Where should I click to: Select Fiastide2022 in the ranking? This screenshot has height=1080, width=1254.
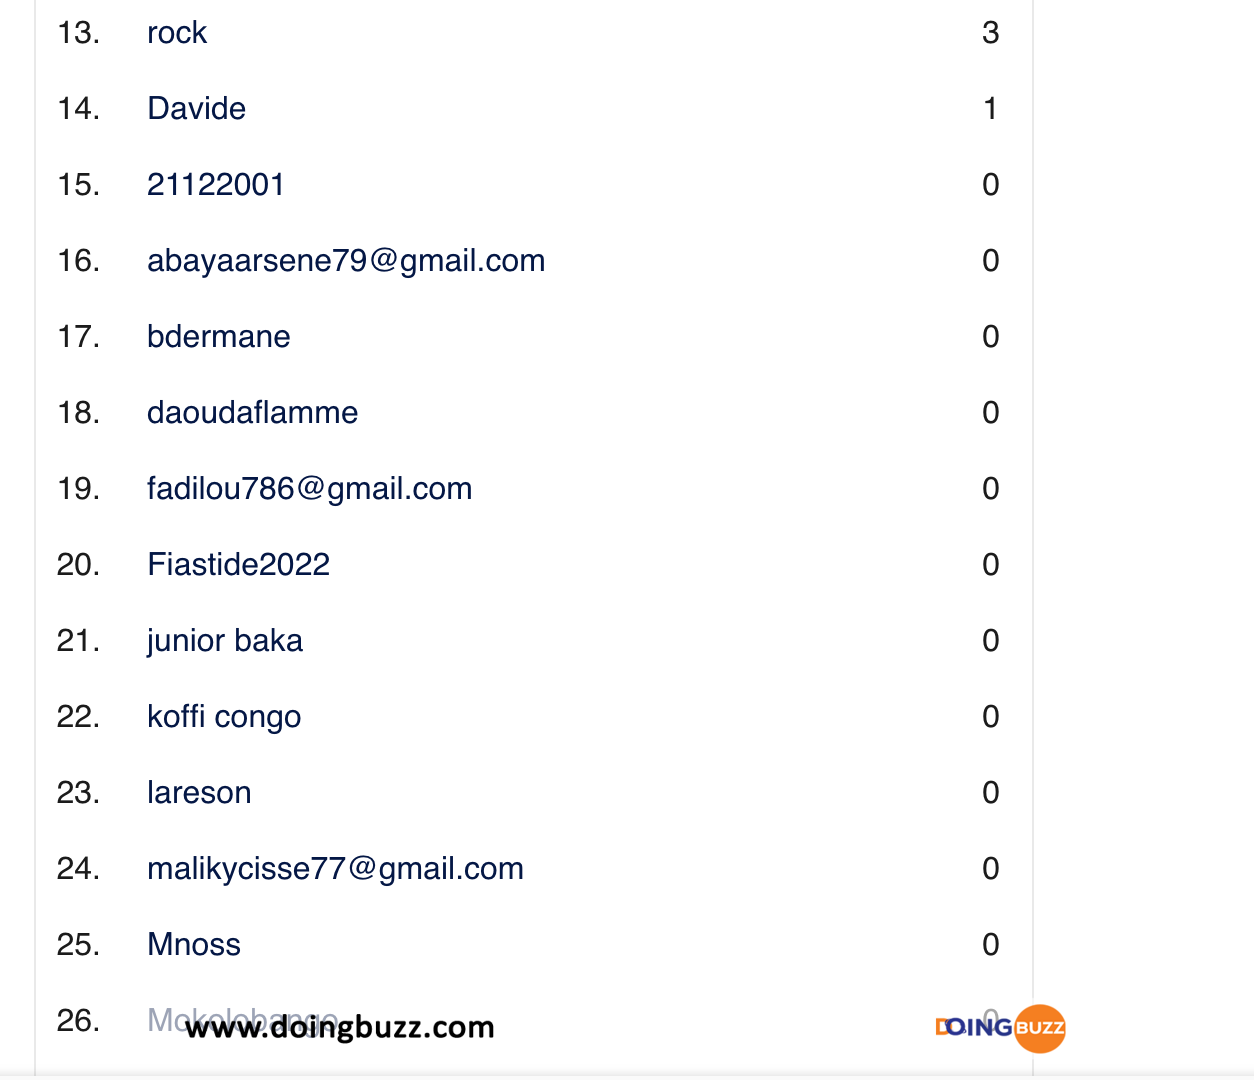238,565
